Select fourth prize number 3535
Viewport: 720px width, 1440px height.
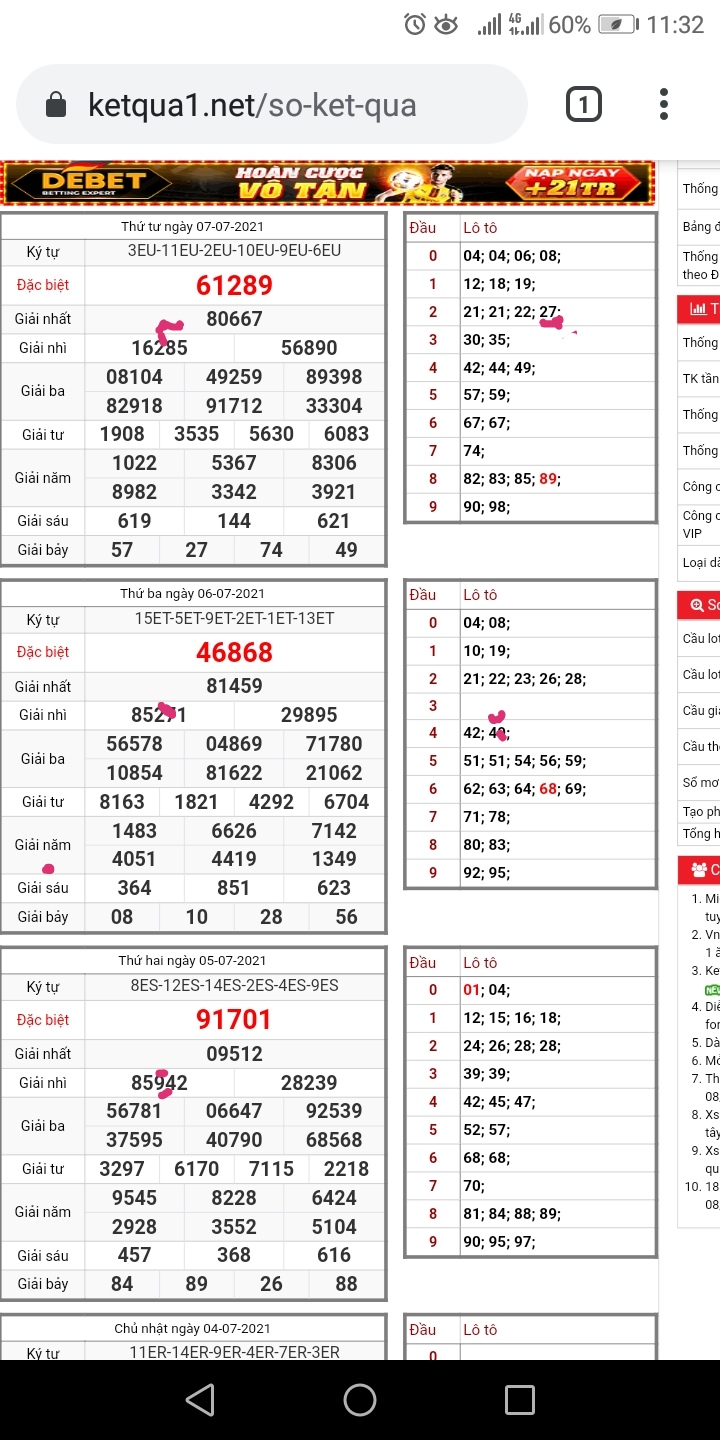(196, 434)
